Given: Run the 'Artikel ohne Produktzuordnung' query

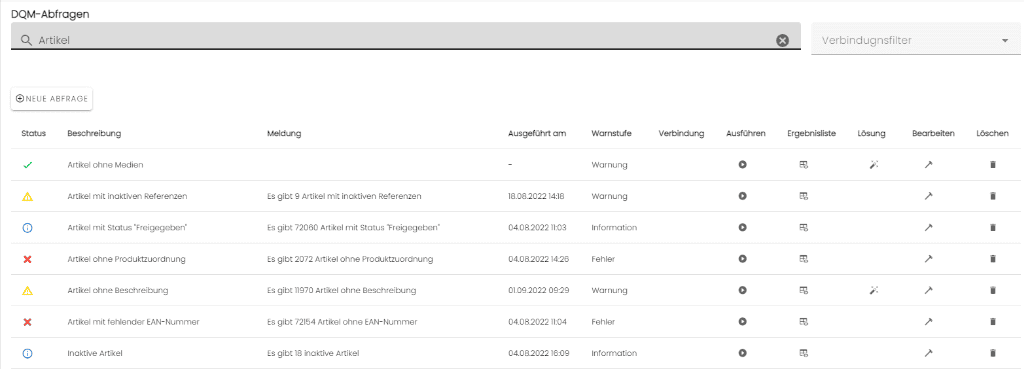Looking at the screenshot, I should (x=743, y=259).
